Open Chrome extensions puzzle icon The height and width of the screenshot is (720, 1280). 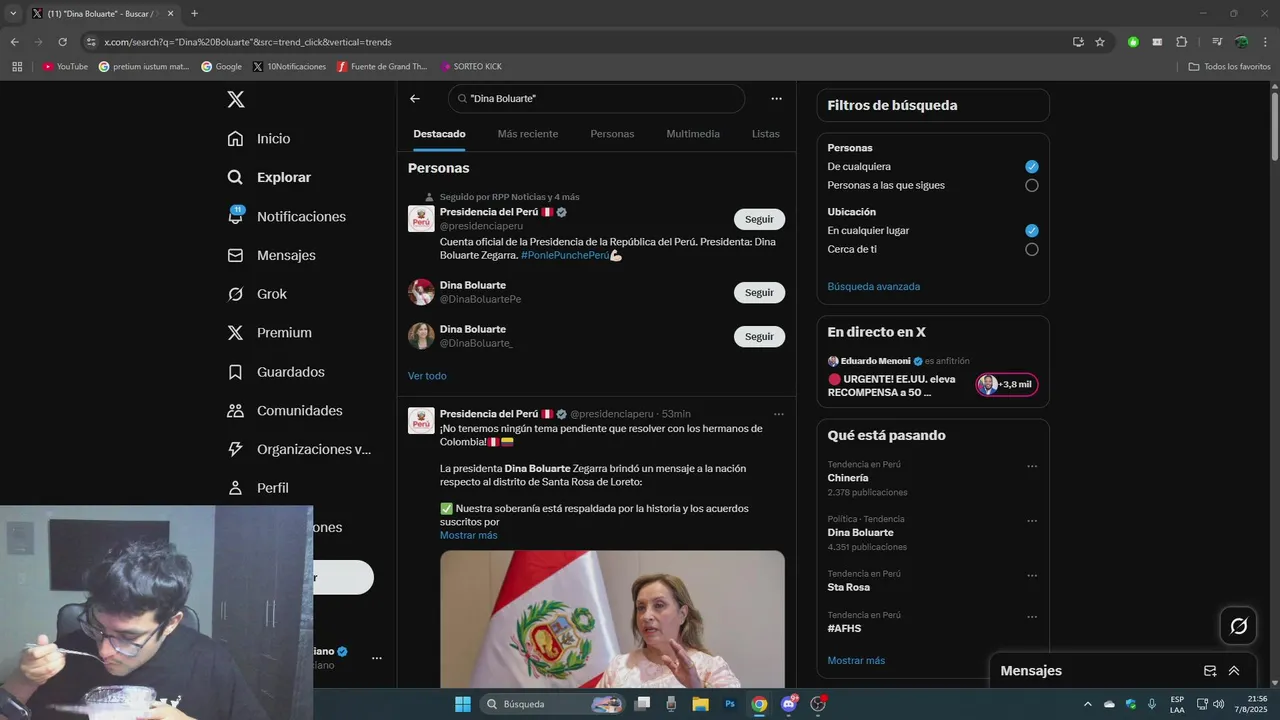pos(1182,42)
